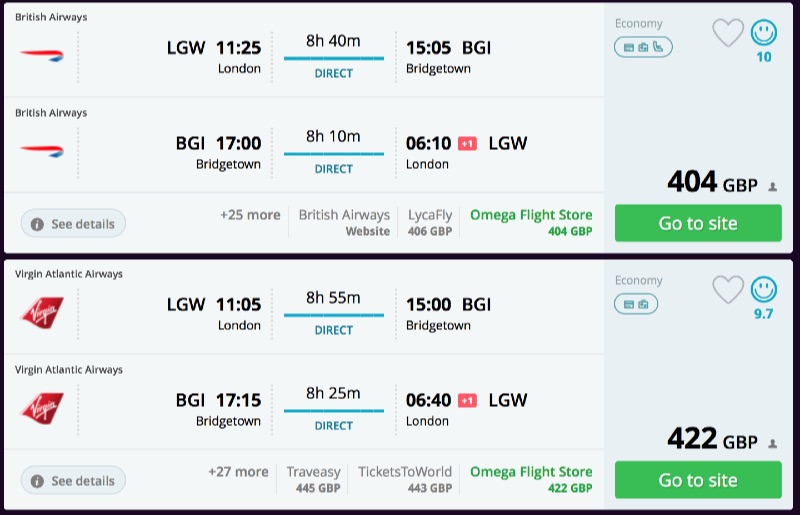Click the Virgin Atlantic outbound flight logo
Image resolution: width=800 pixels, height=515 pixels.
coord(41,309)
